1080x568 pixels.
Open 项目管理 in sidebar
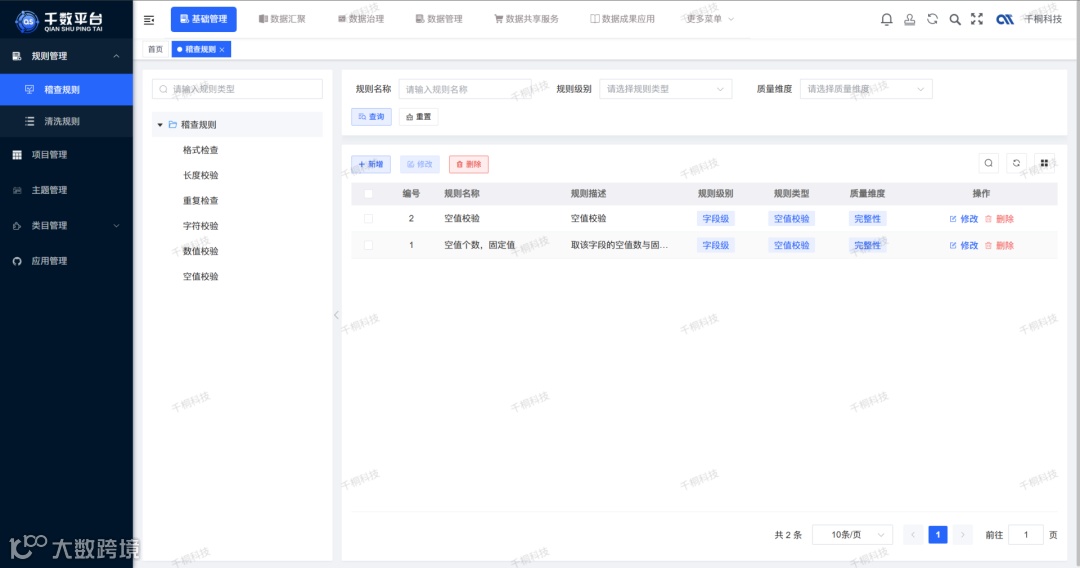66,155
